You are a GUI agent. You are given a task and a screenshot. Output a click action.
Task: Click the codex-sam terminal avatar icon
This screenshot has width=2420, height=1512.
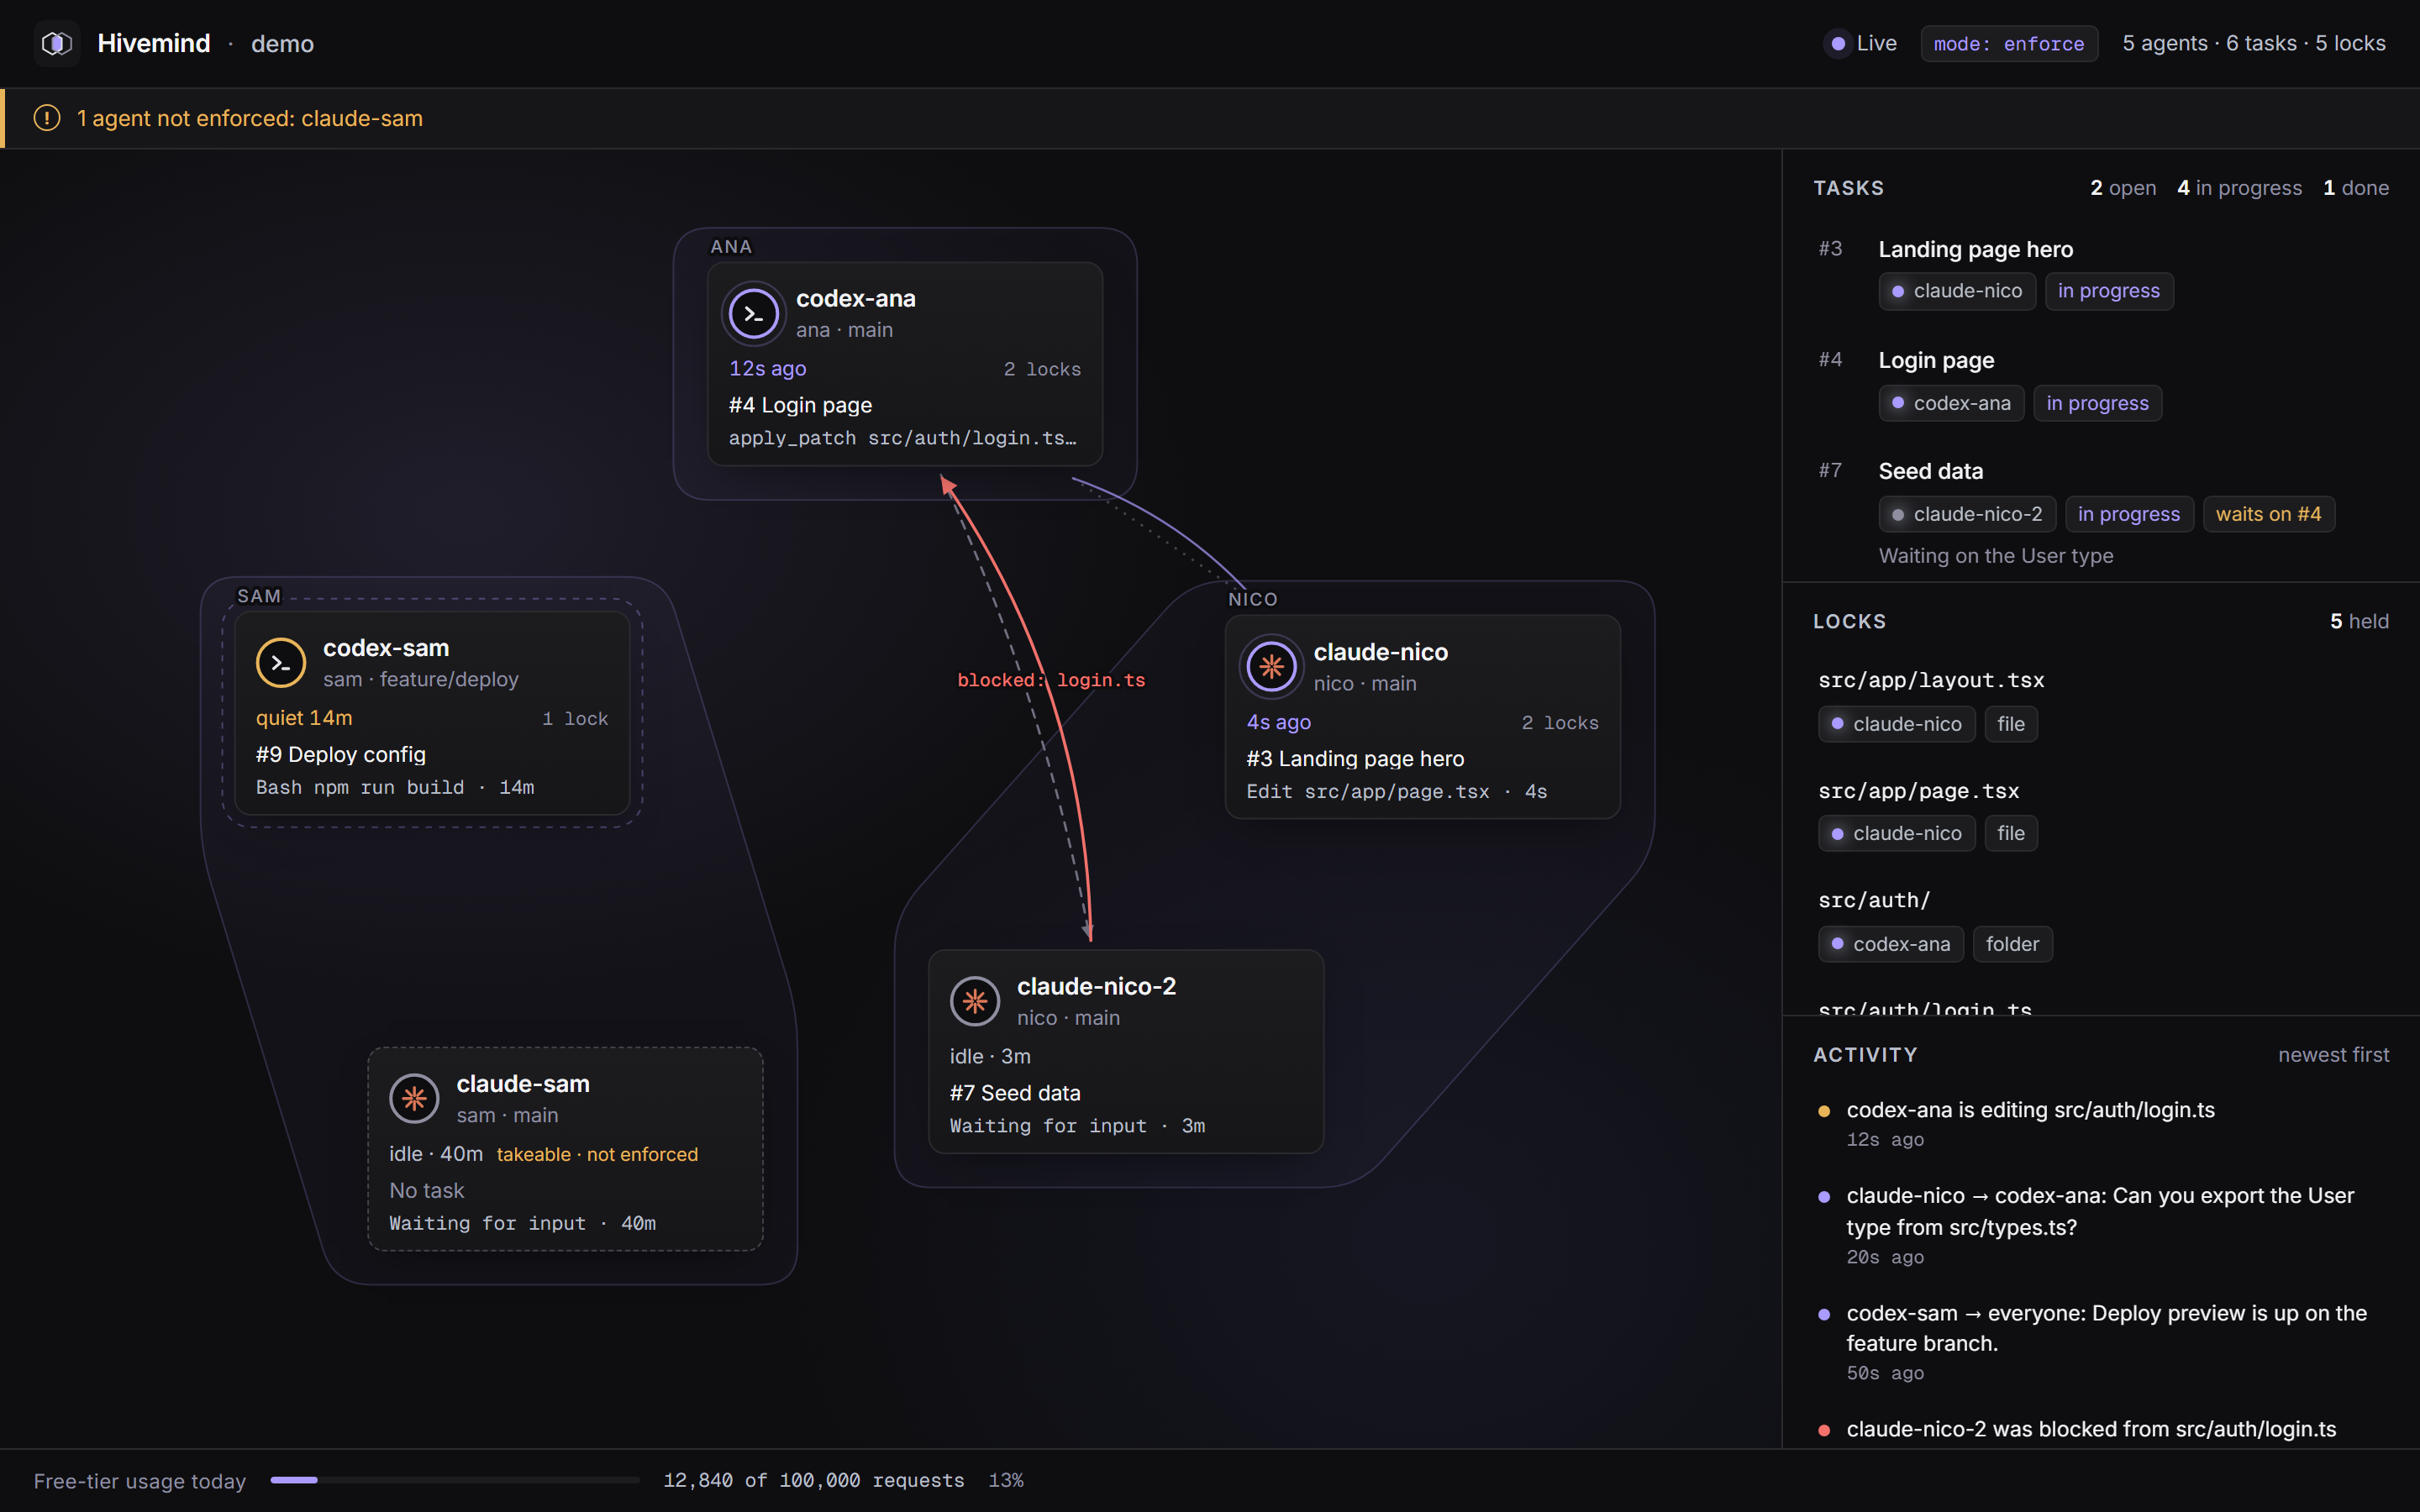(281, 663)
